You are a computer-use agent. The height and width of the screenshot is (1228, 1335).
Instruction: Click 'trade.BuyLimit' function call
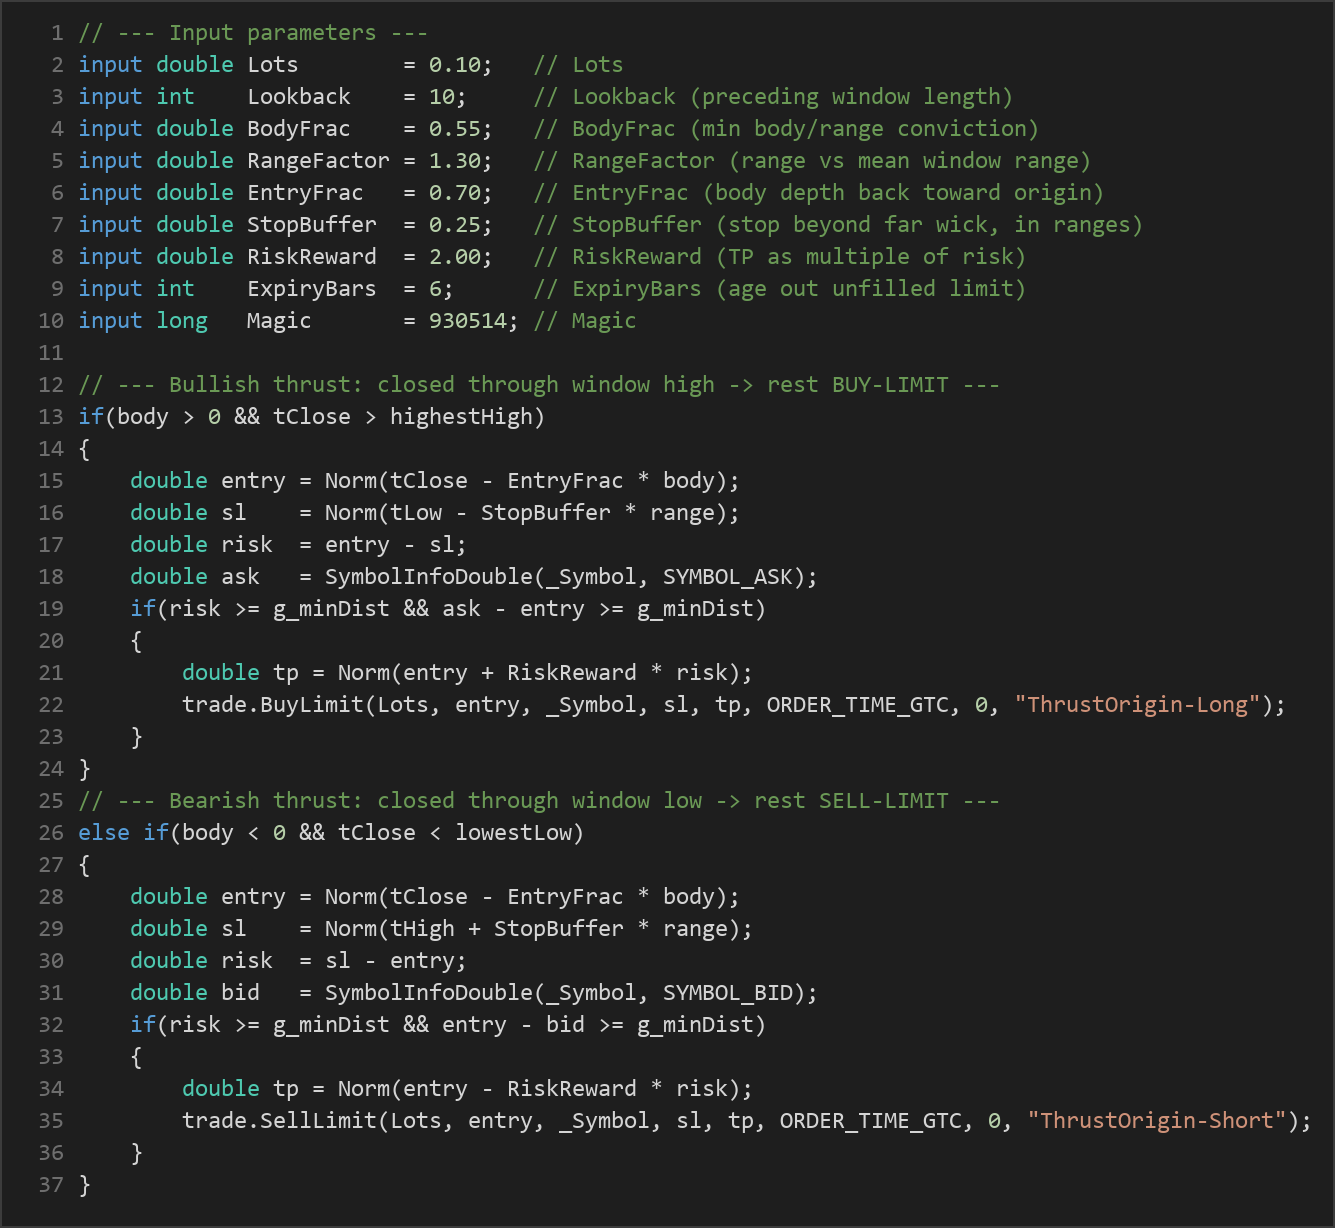click(273, 705)
